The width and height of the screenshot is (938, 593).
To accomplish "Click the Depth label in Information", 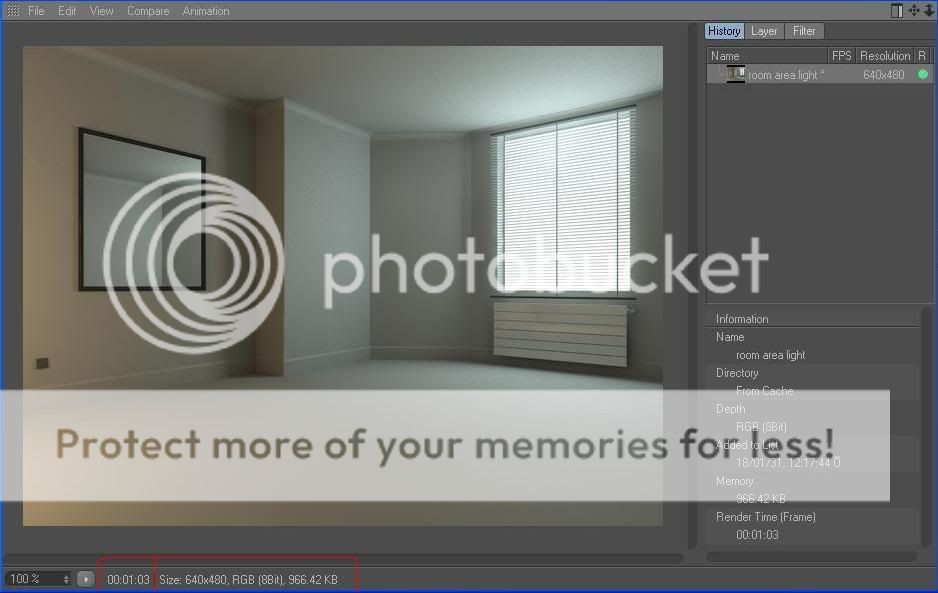I will click(730, 409).
